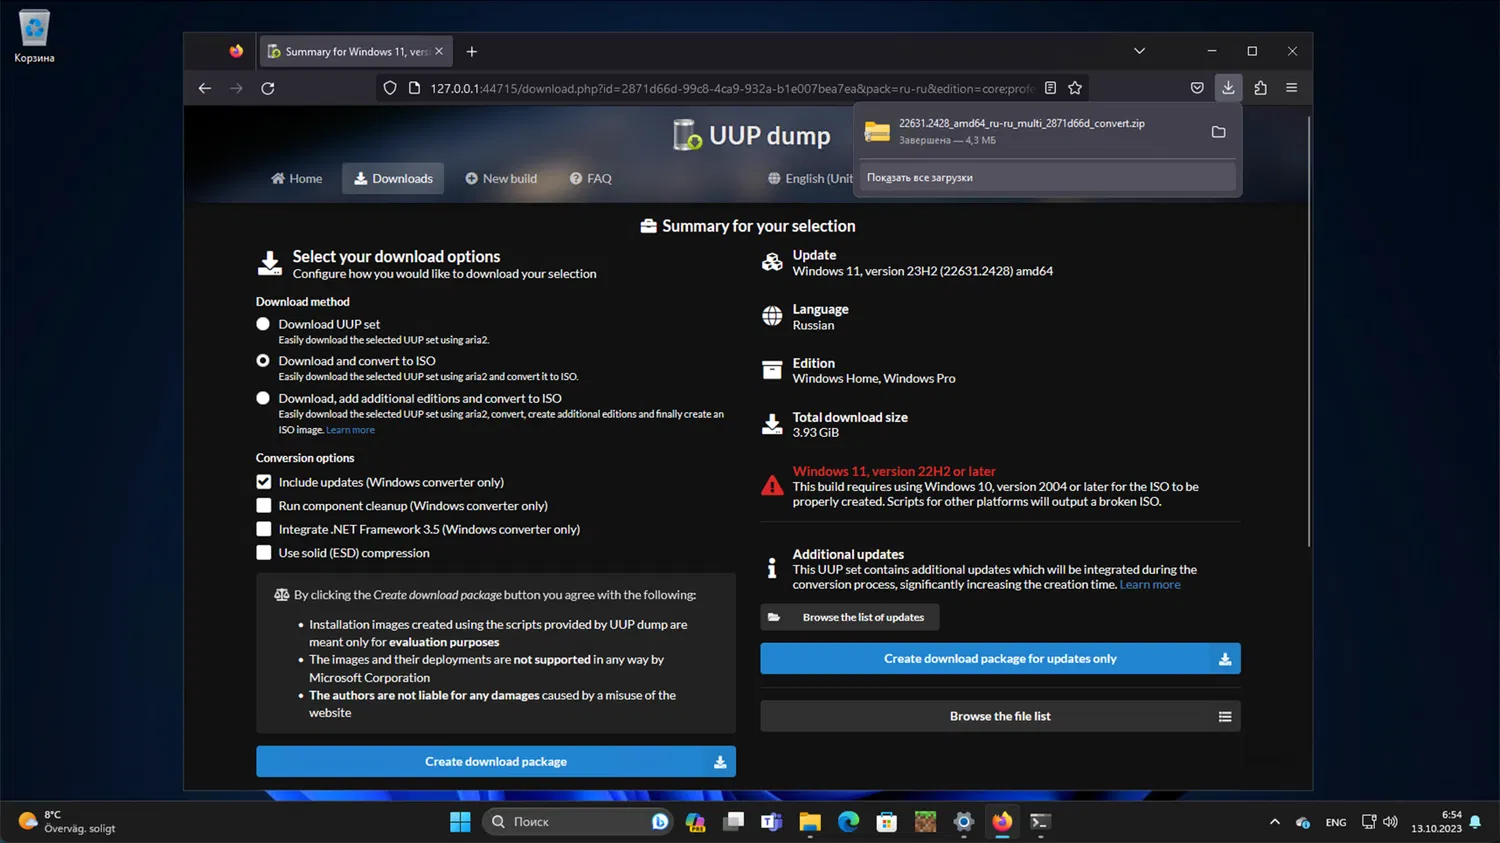The height and width of the screenshot is (843, 1500).
Task: Launch Microsoft Teams from the taskbar
Action: point(772,822)
